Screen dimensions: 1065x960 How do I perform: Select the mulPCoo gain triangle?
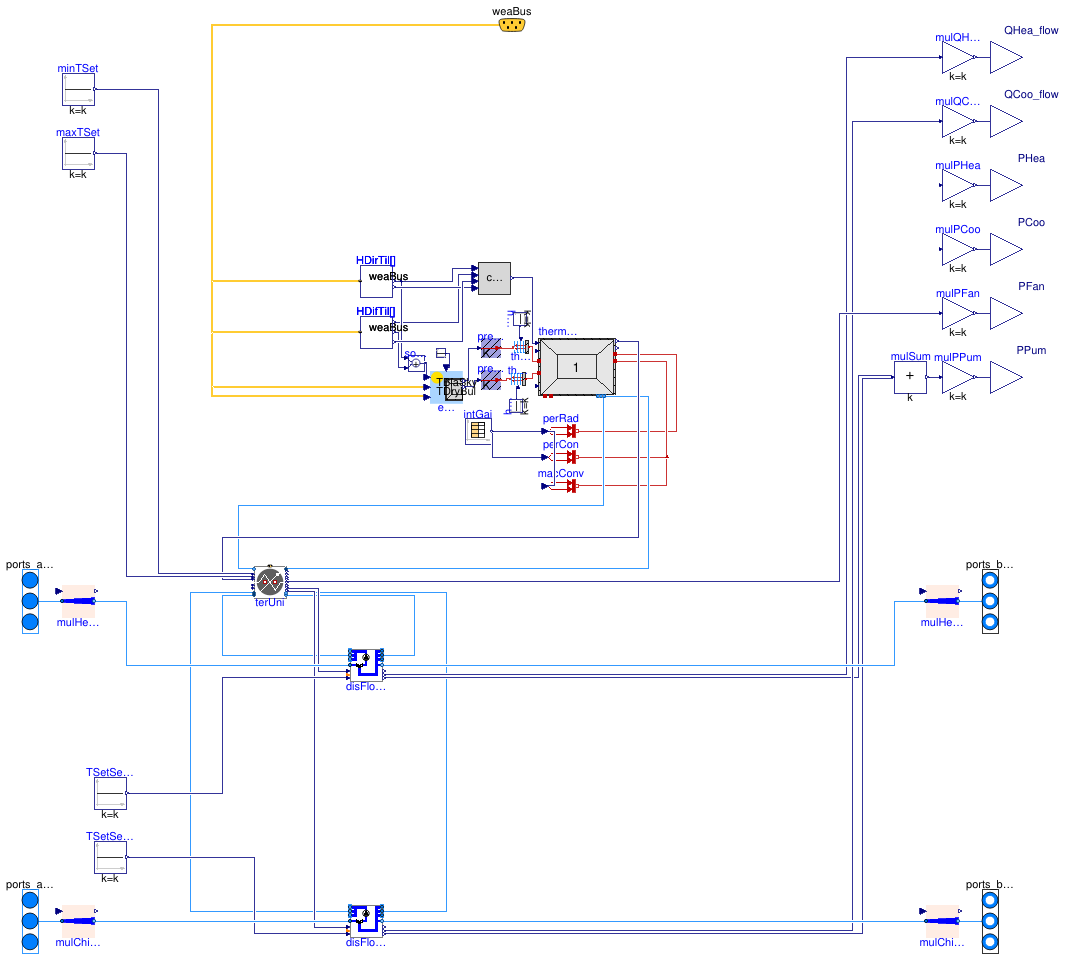click(x=958, y=249)
